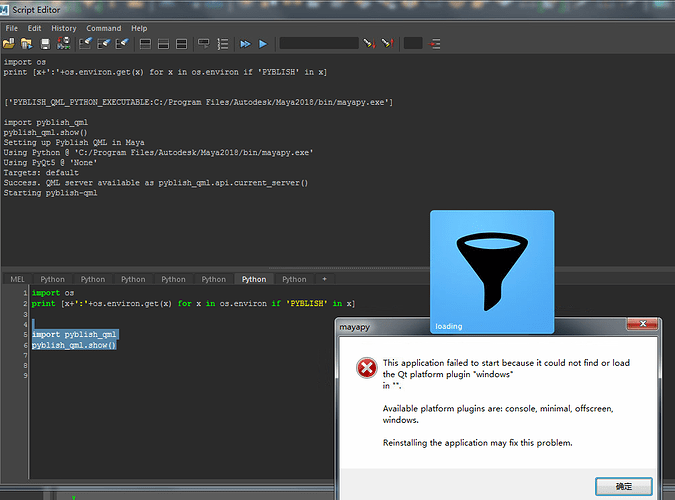Select the Python tab next to MEL
675x500 pixels.
tap(53, 279)
